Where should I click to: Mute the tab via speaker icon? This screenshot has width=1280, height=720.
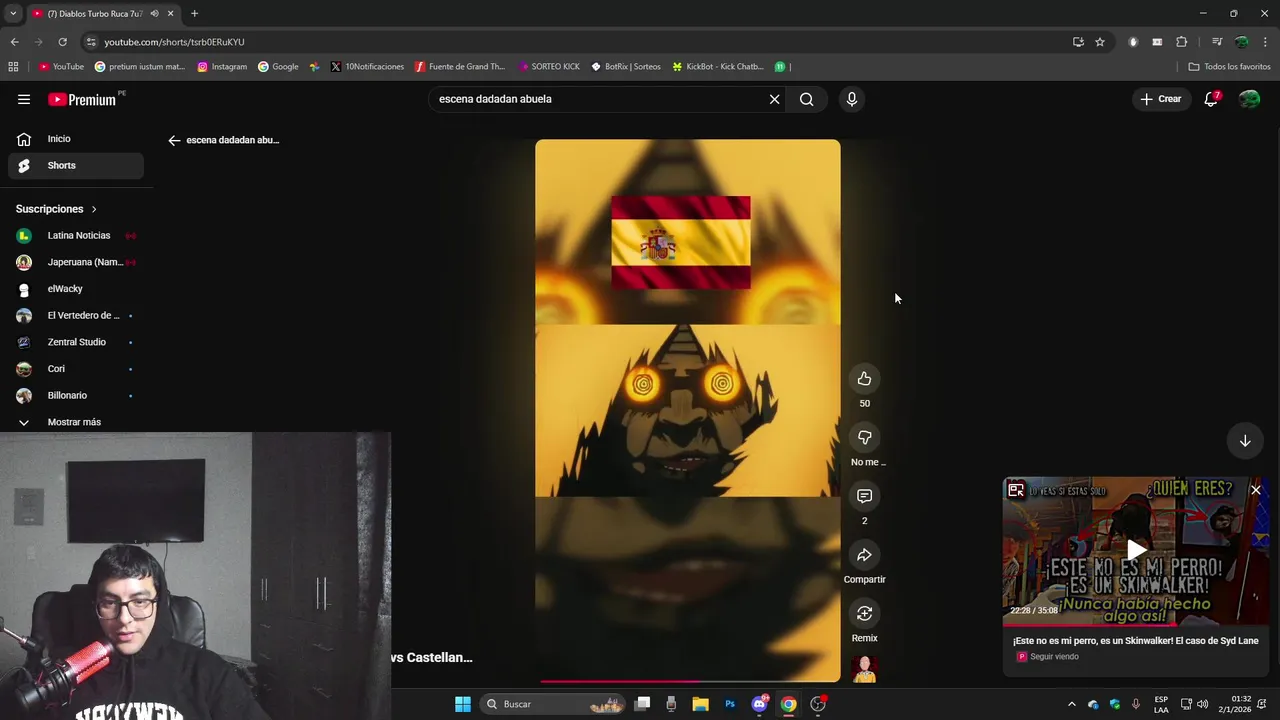154,14
